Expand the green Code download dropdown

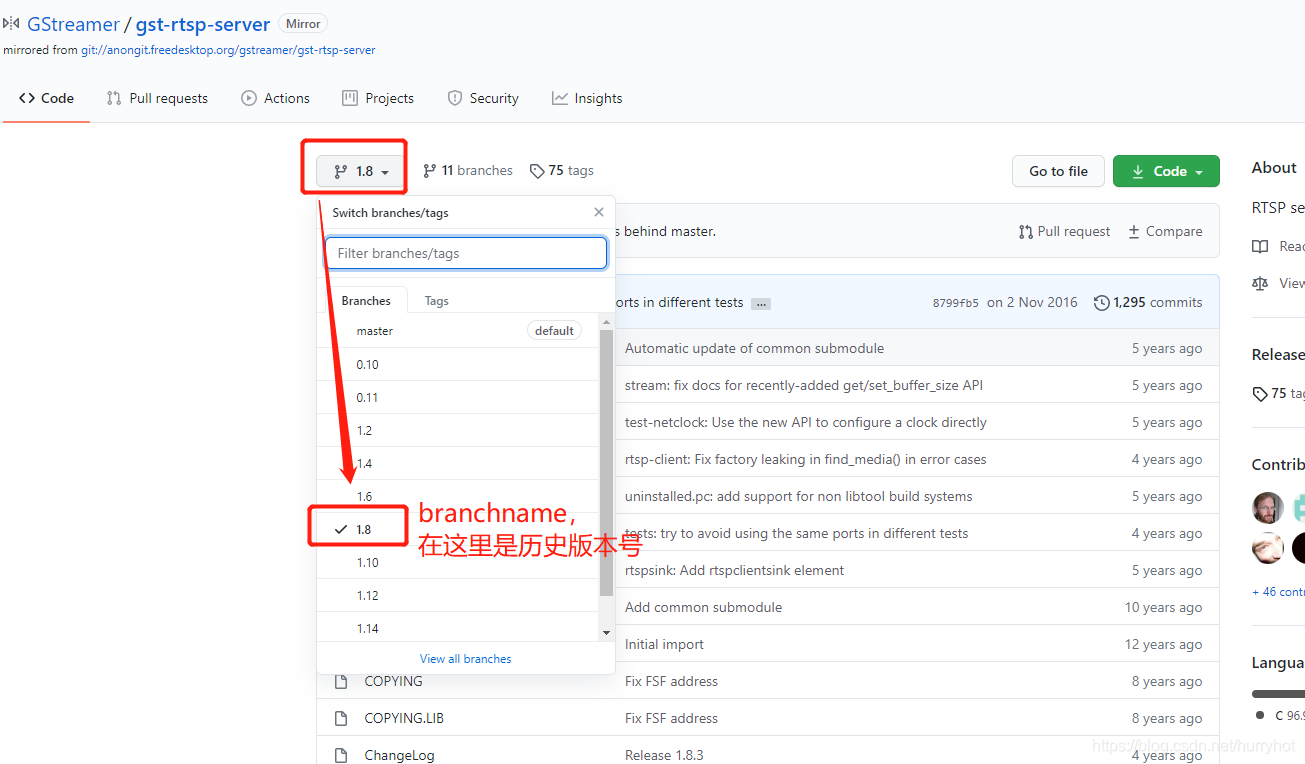coord(1166,171)
